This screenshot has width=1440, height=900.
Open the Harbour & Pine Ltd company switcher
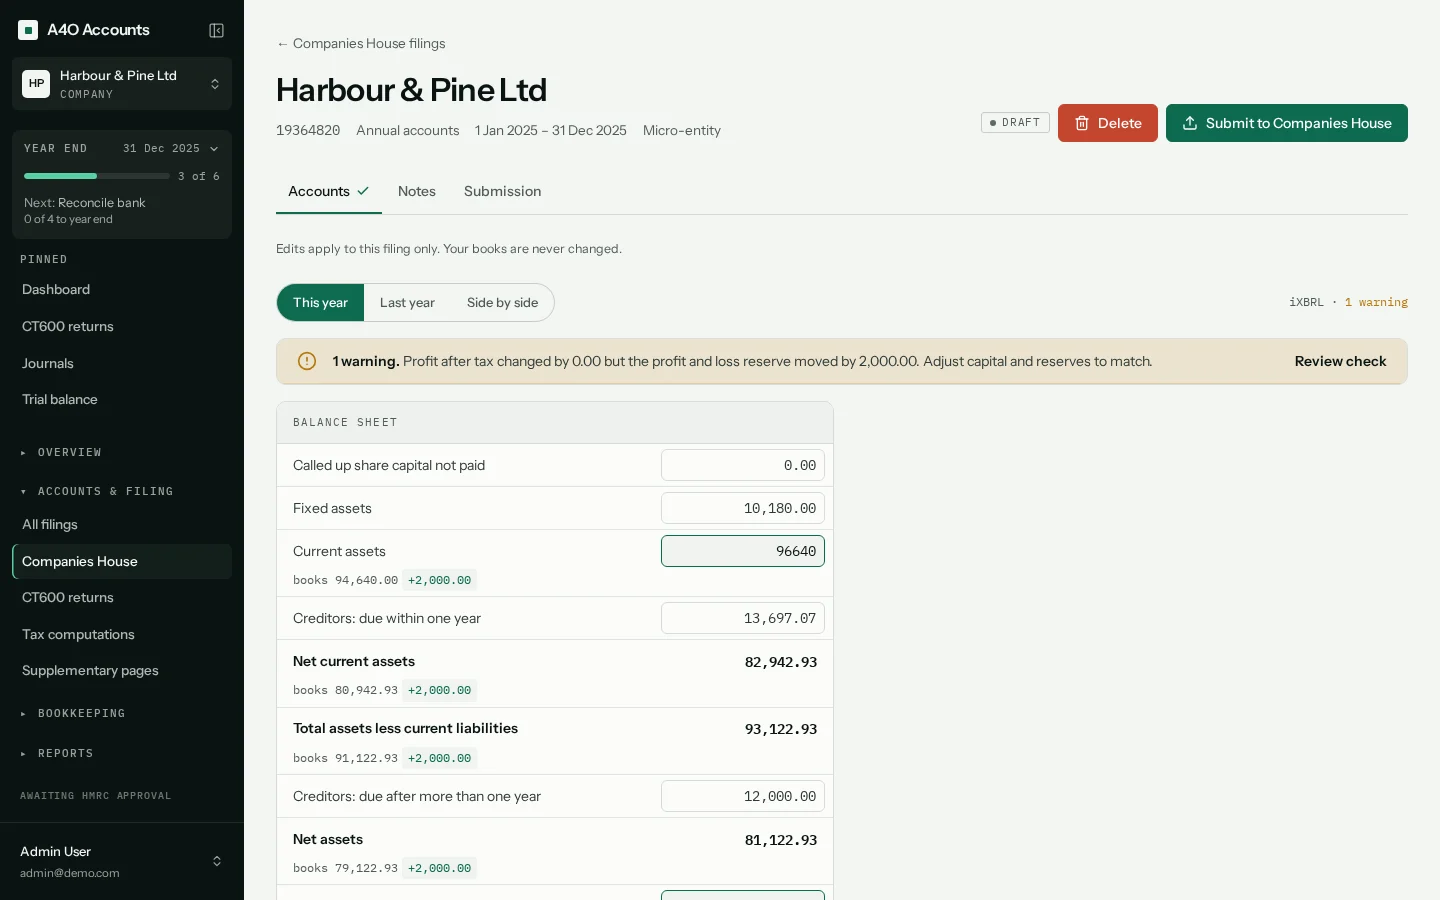pyautogui.click(x=122, y=84)
